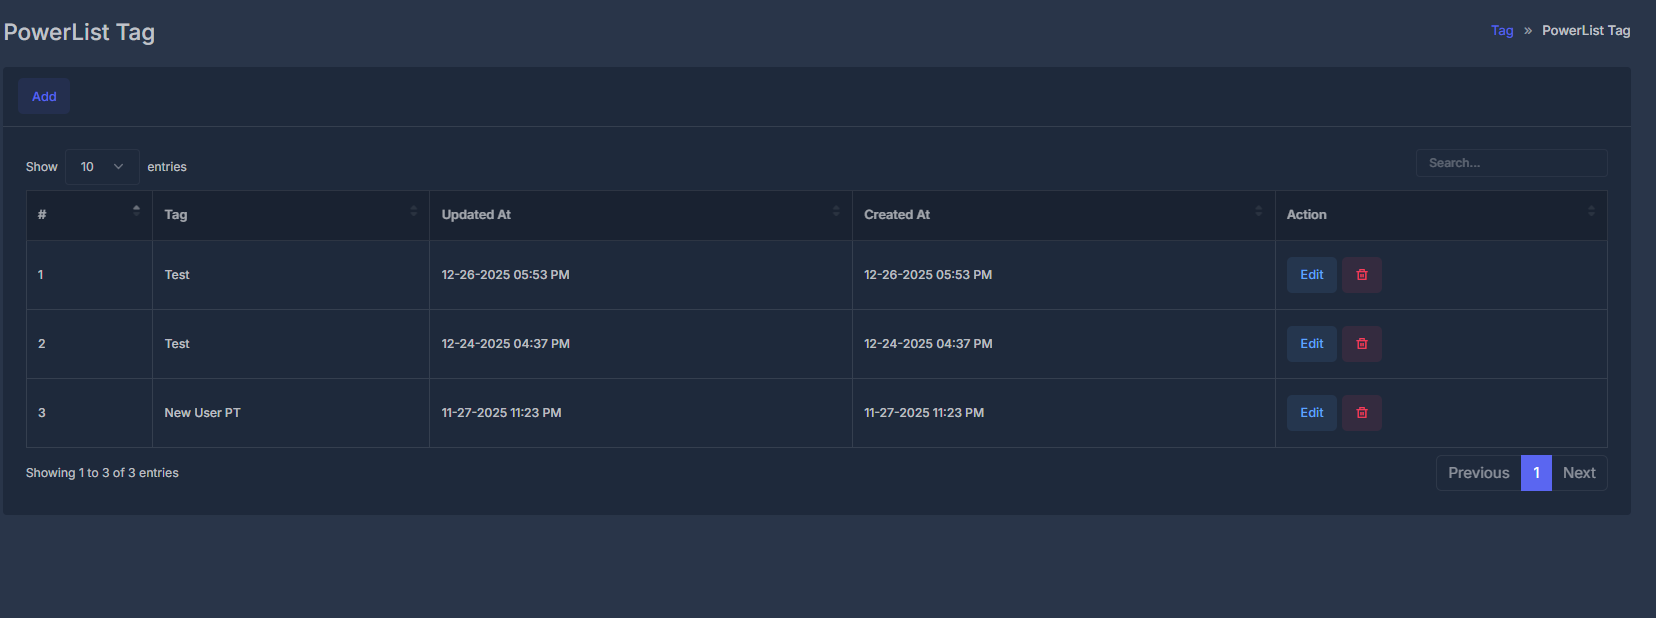Sort table by Tag column

[x=291, y=215]
